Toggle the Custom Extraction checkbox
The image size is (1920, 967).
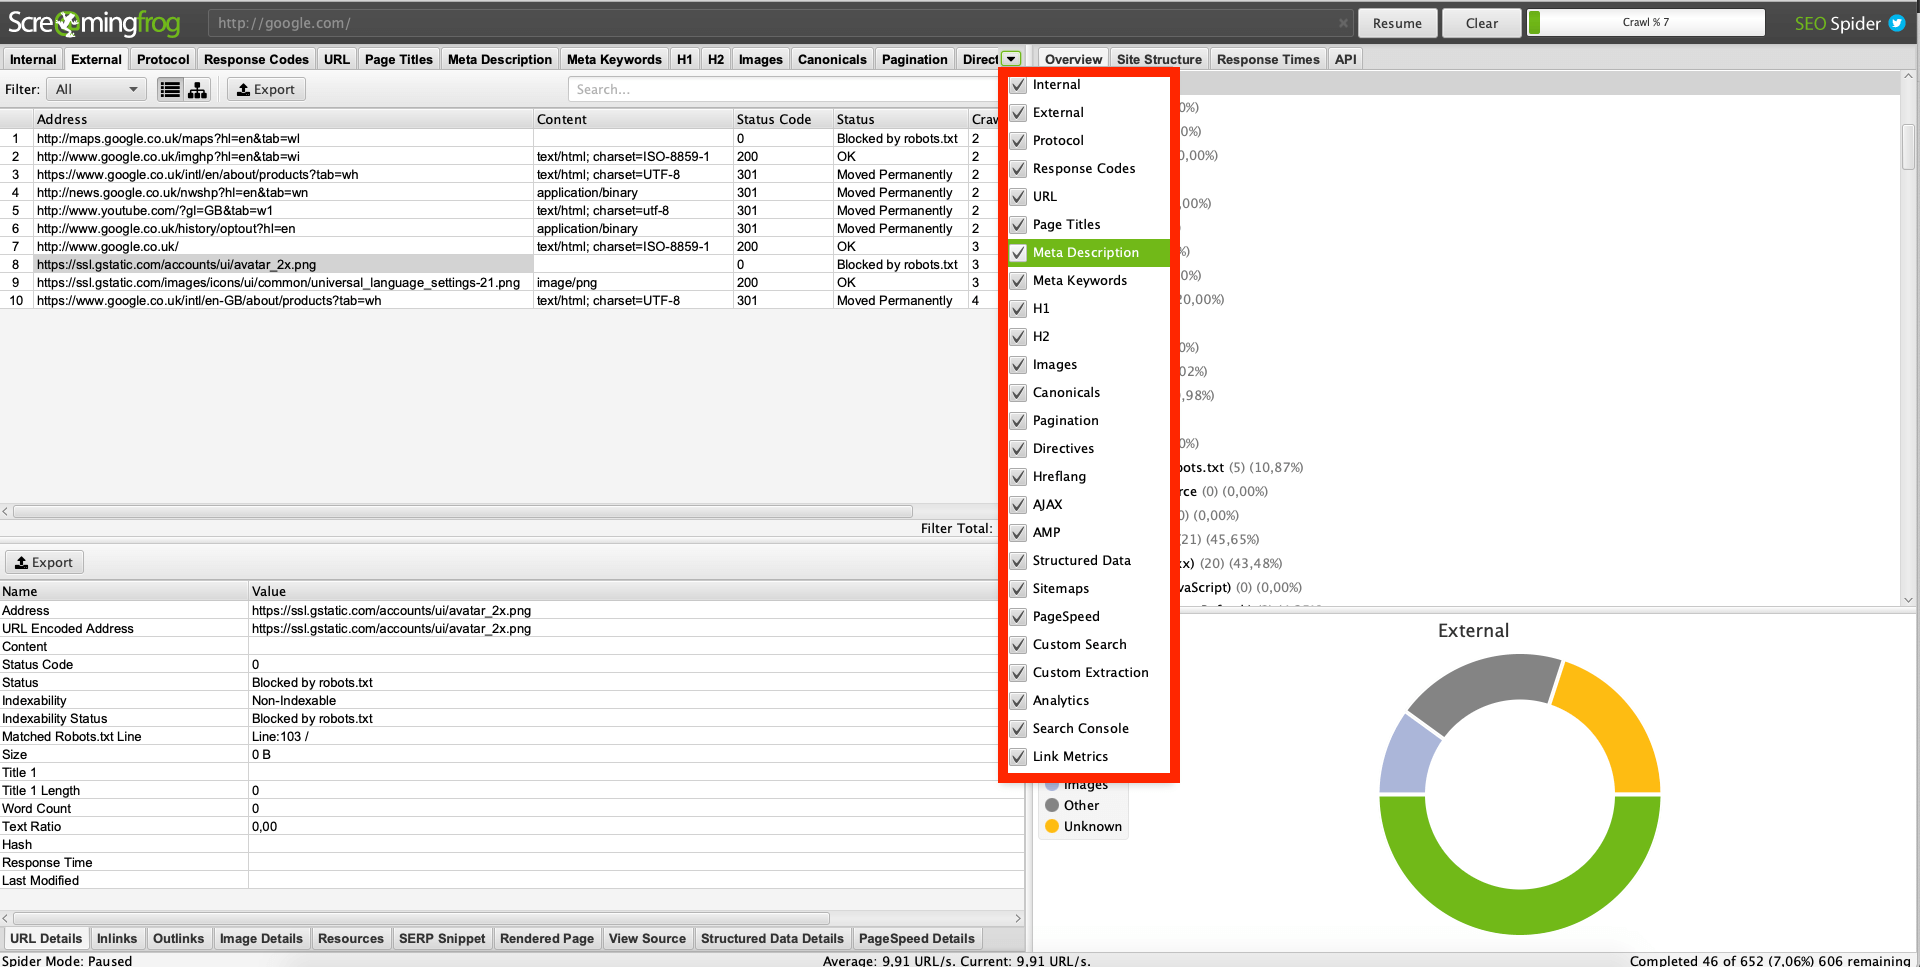click(1018, 673)
